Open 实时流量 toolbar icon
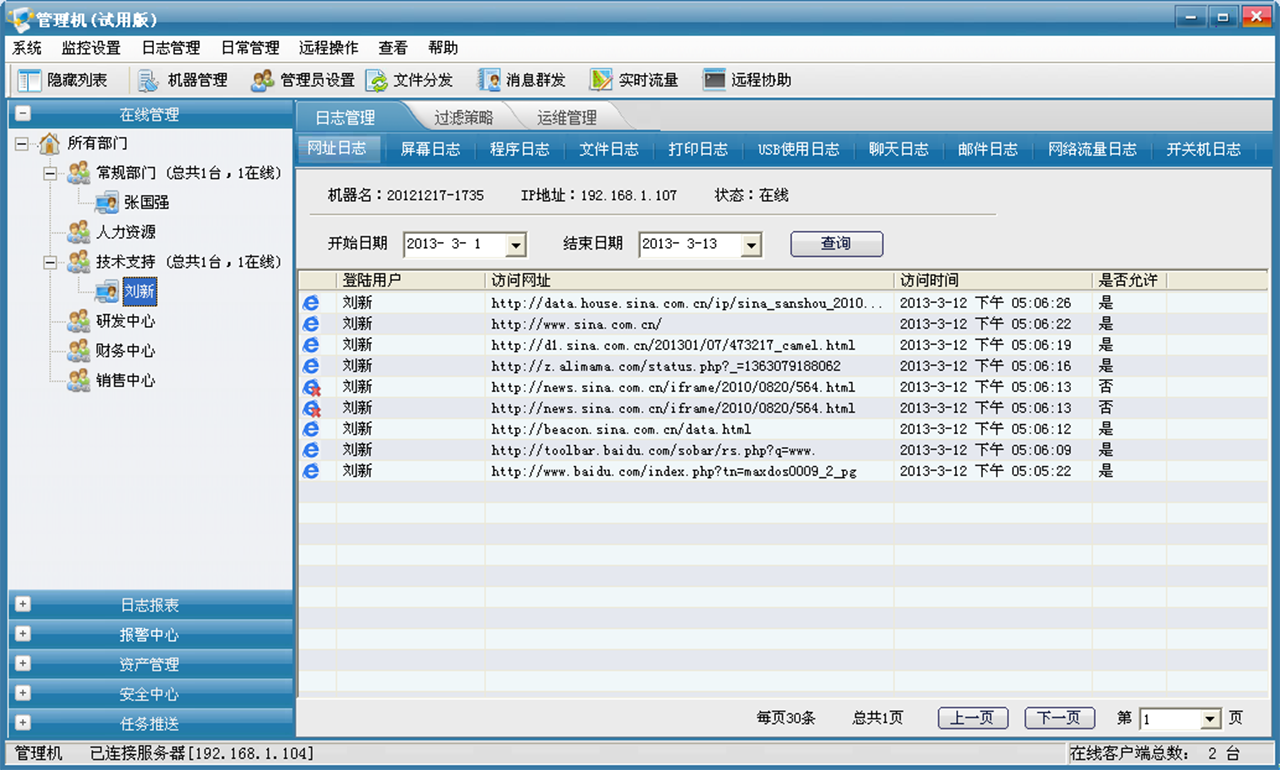Viewport: 1280px width, 770px height. pyautogui.click(x=601, y=80)
